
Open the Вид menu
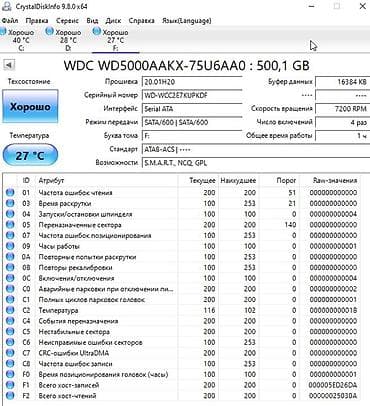[x=92, y=21]
